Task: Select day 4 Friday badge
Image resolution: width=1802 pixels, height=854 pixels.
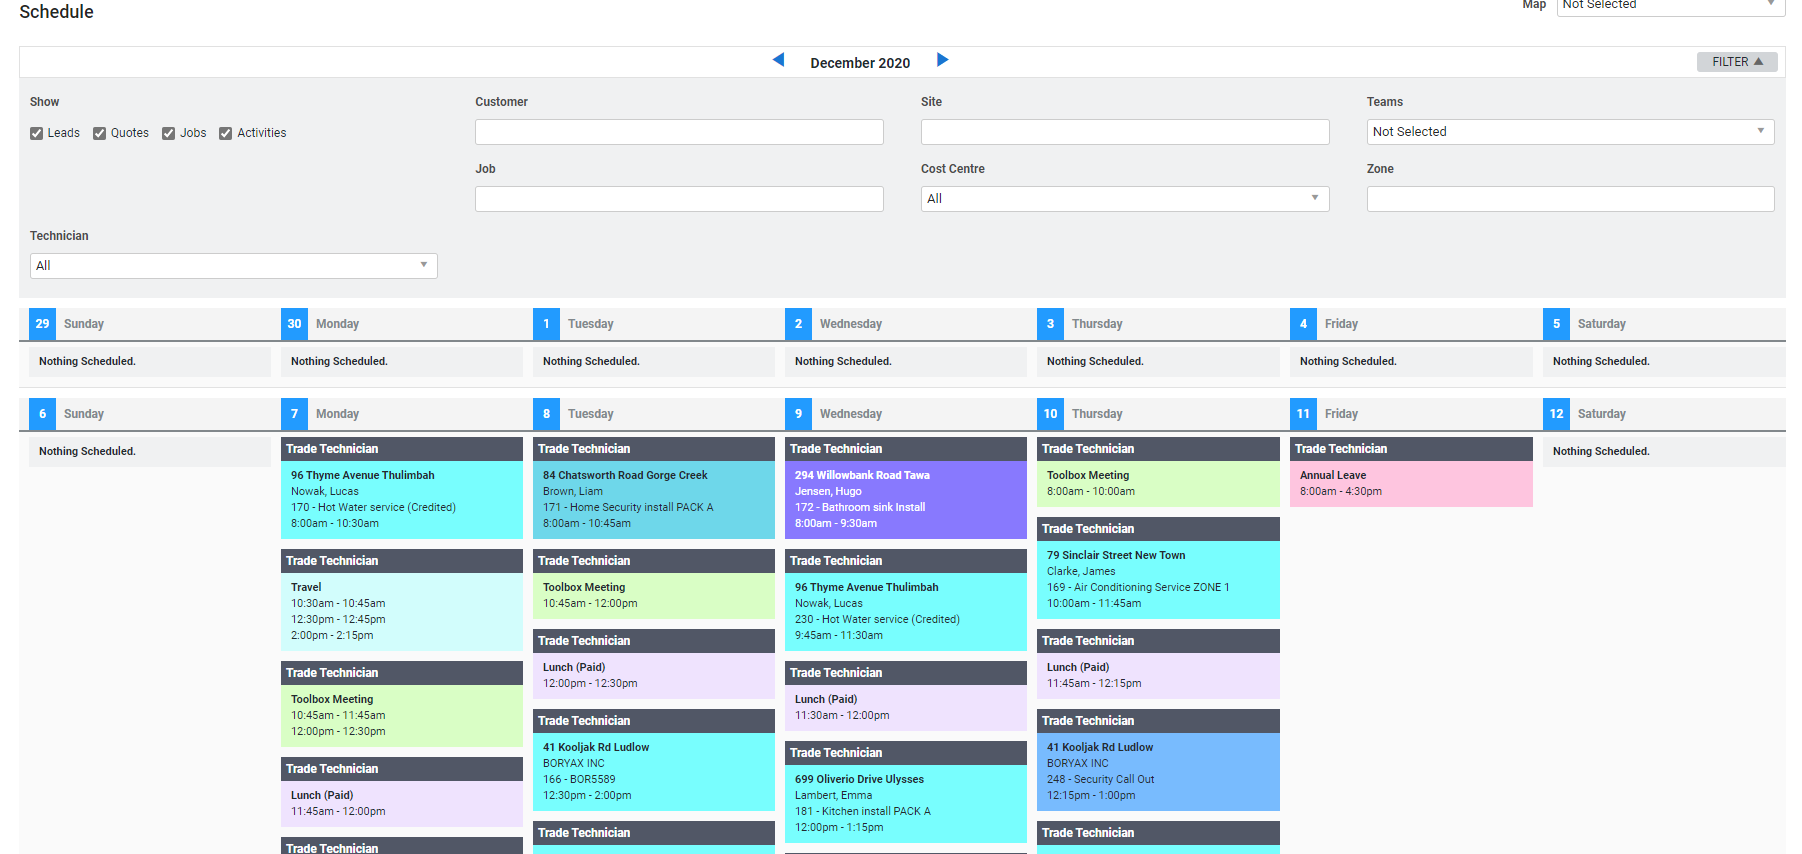Action: click(1303, 324)
